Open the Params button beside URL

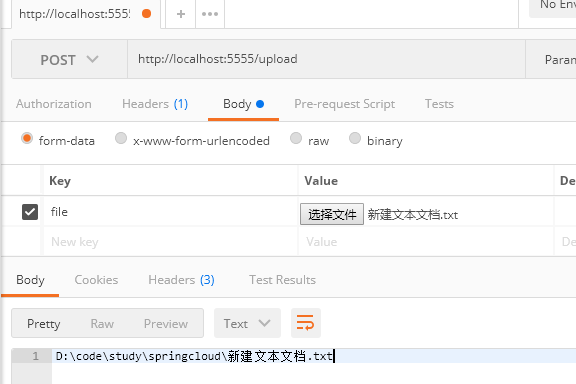pyautogui.click(x=551, y=60)
